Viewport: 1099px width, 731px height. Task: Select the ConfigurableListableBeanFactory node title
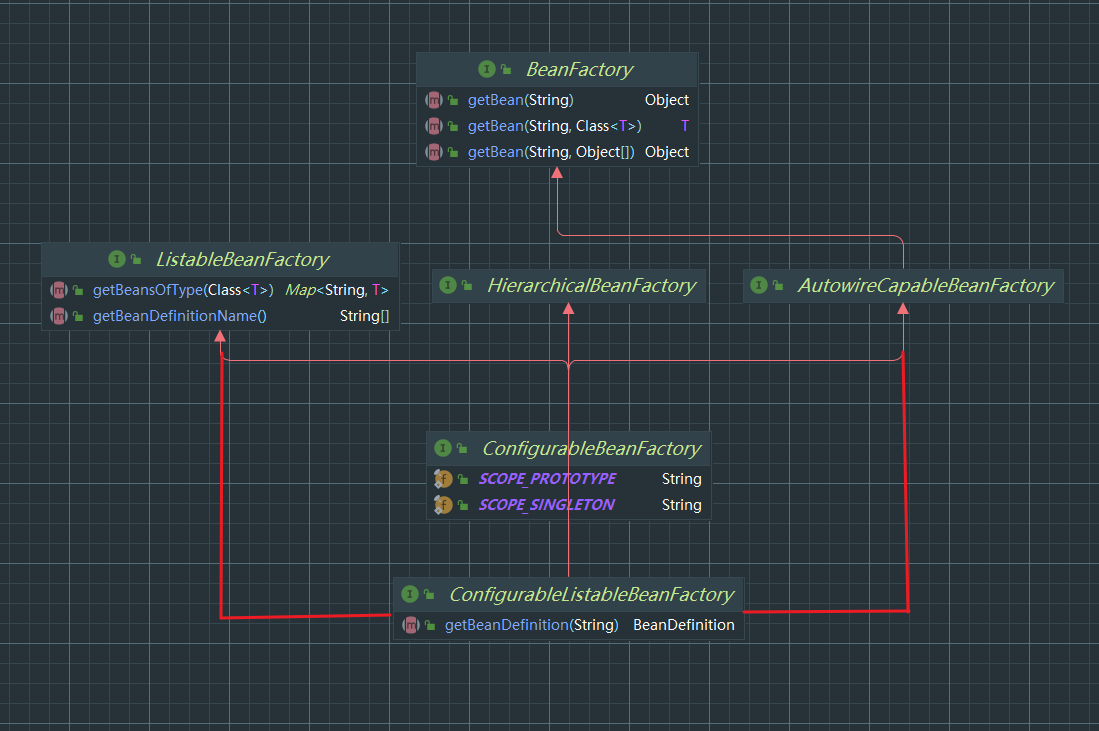pos(591,595)
